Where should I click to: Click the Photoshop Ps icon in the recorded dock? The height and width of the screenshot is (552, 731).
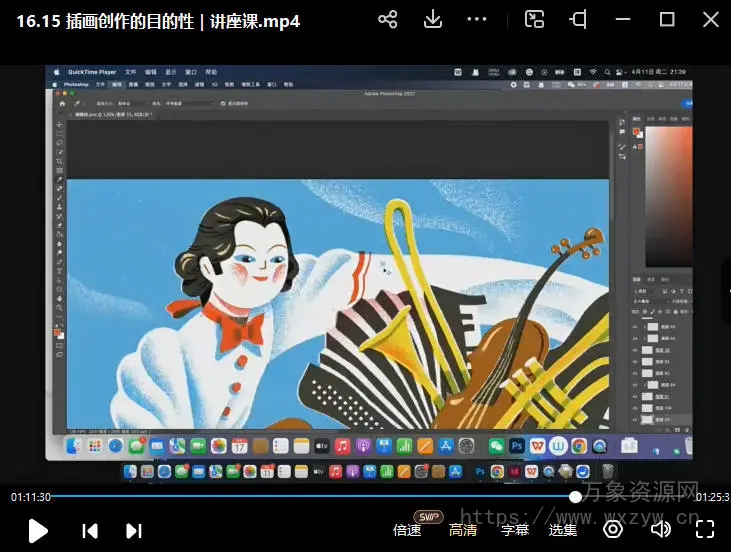pyautogui.click(x=517, y=446)
